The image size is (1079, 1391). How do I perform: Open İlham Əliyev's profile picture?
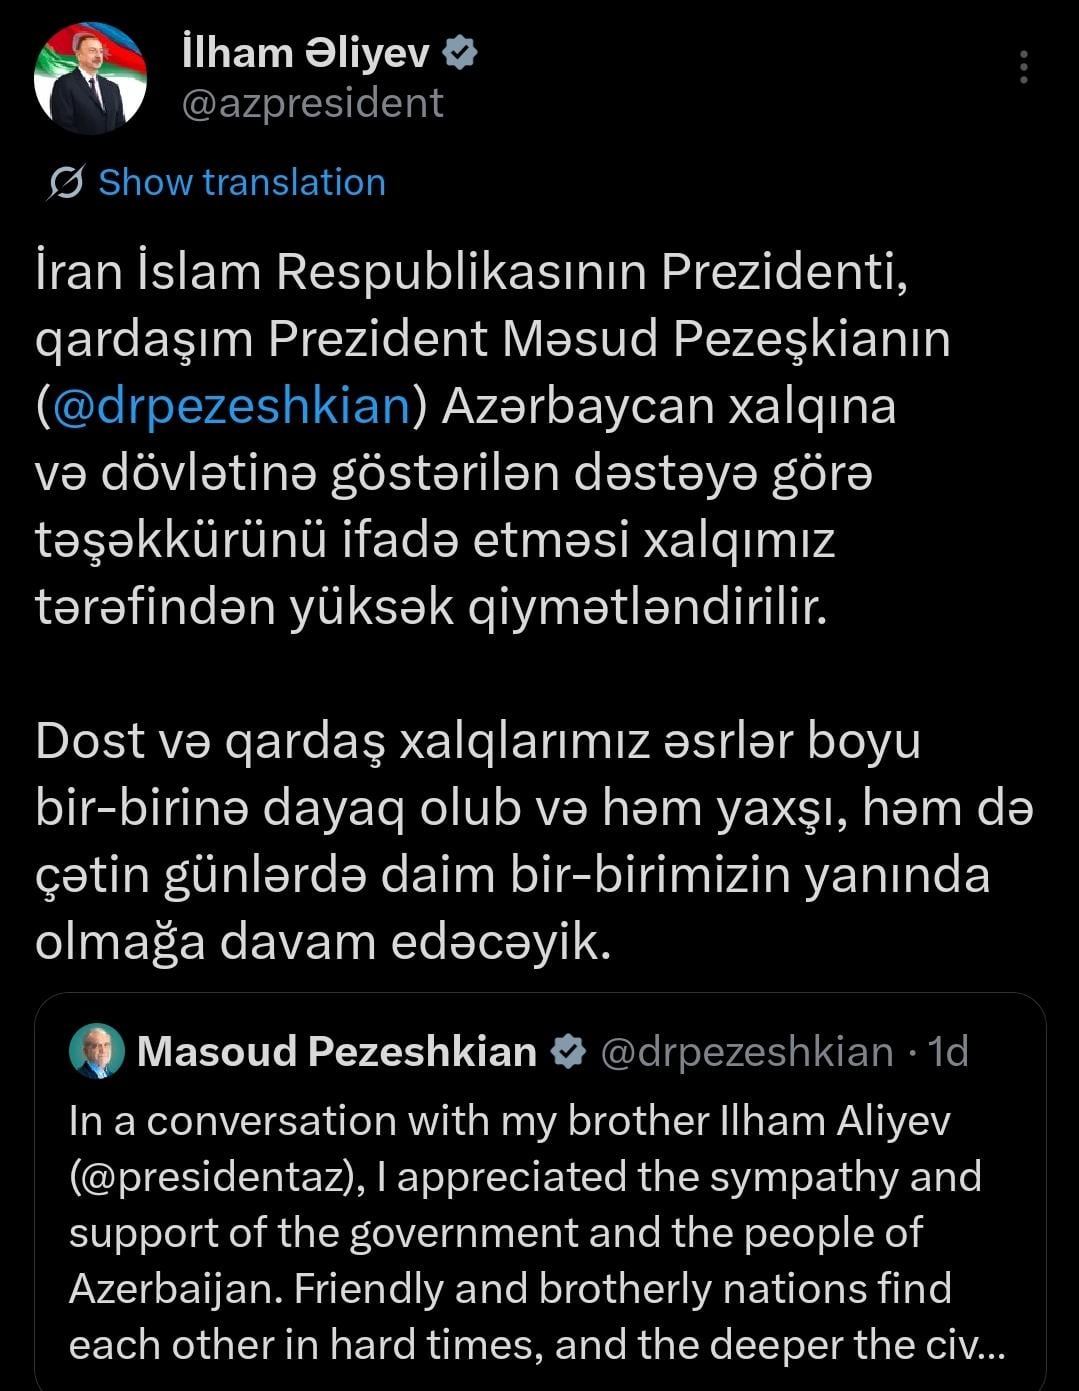coord(90,78)
